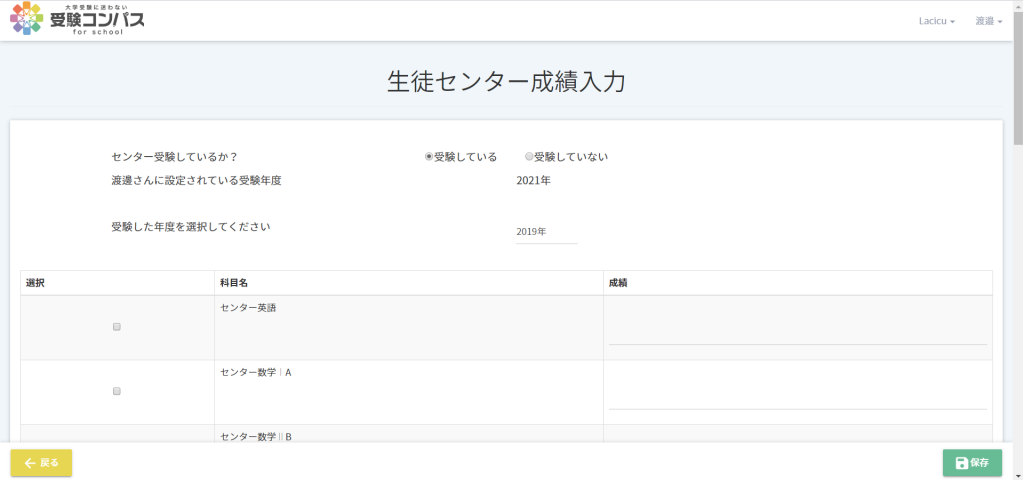Click the floppy disk icon on 保存
1023x480 pixels.
click(x=961, y=463)
